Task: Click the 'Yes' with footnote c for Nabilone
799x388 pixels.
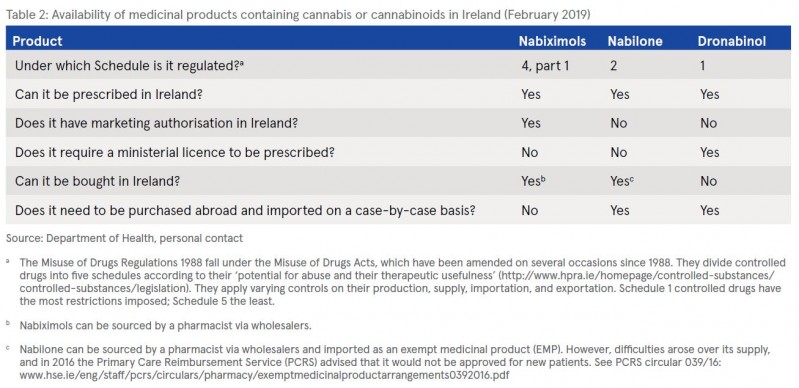Action: click(622, 181)
